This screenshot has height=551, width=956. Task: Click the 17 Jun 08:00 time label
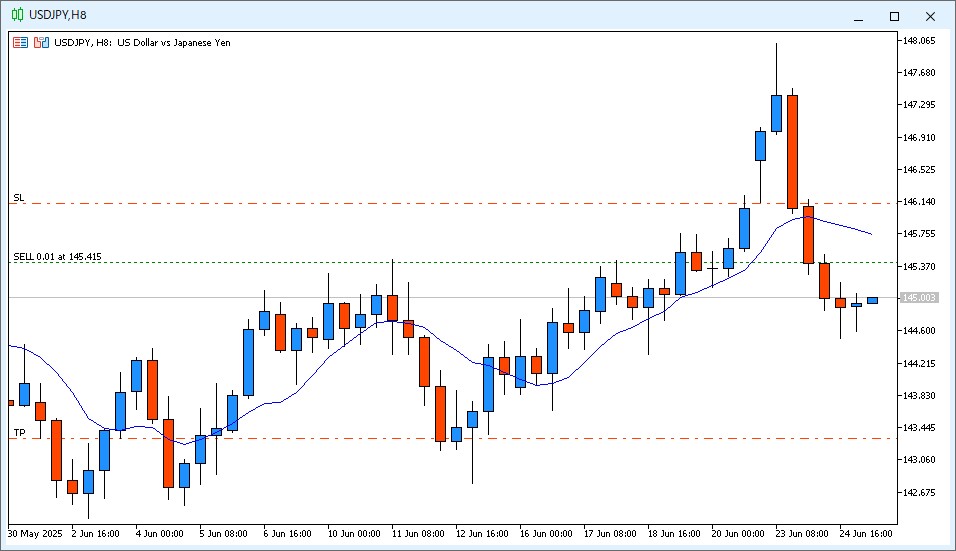point(610,533)
